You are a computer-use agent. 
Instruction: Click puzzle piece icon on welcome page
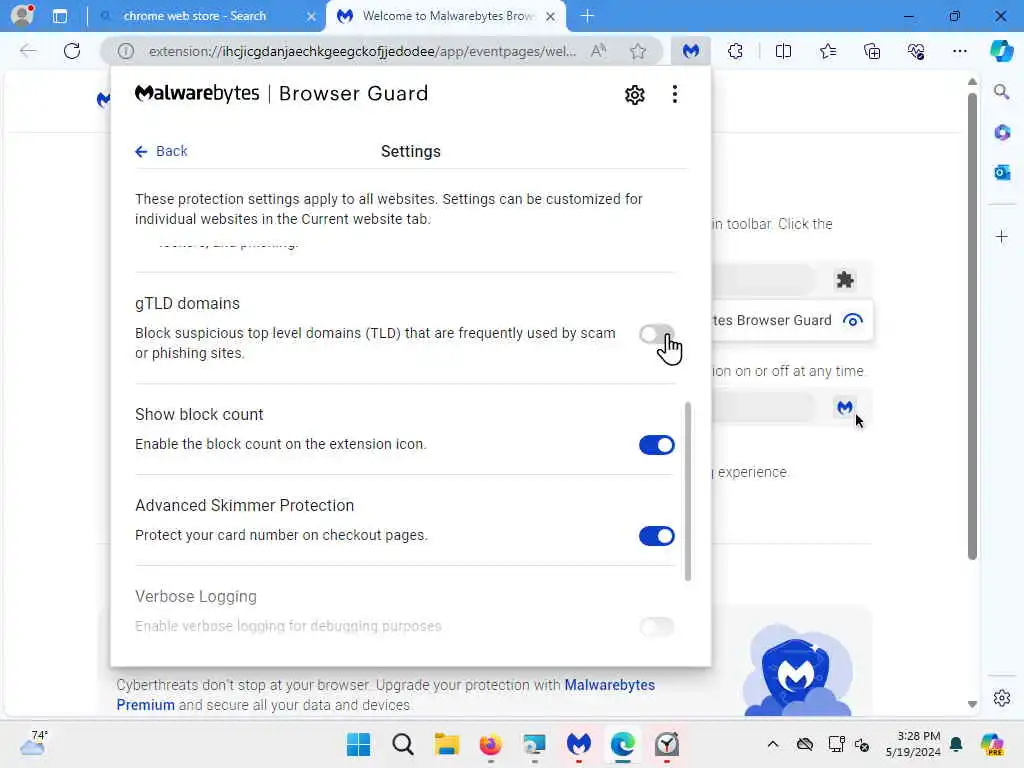pyautogui.click(x=845, y=280)
